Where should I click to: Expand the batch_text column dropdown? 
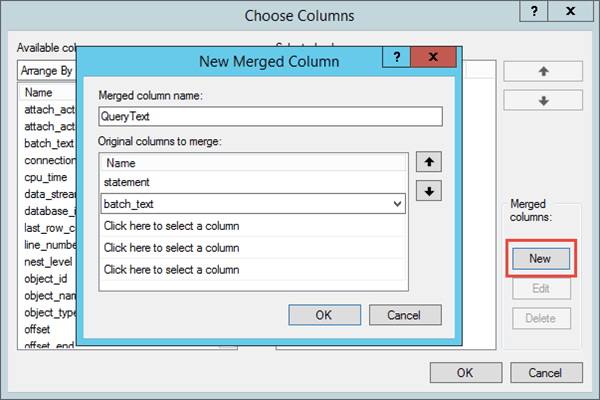point(398,203)
